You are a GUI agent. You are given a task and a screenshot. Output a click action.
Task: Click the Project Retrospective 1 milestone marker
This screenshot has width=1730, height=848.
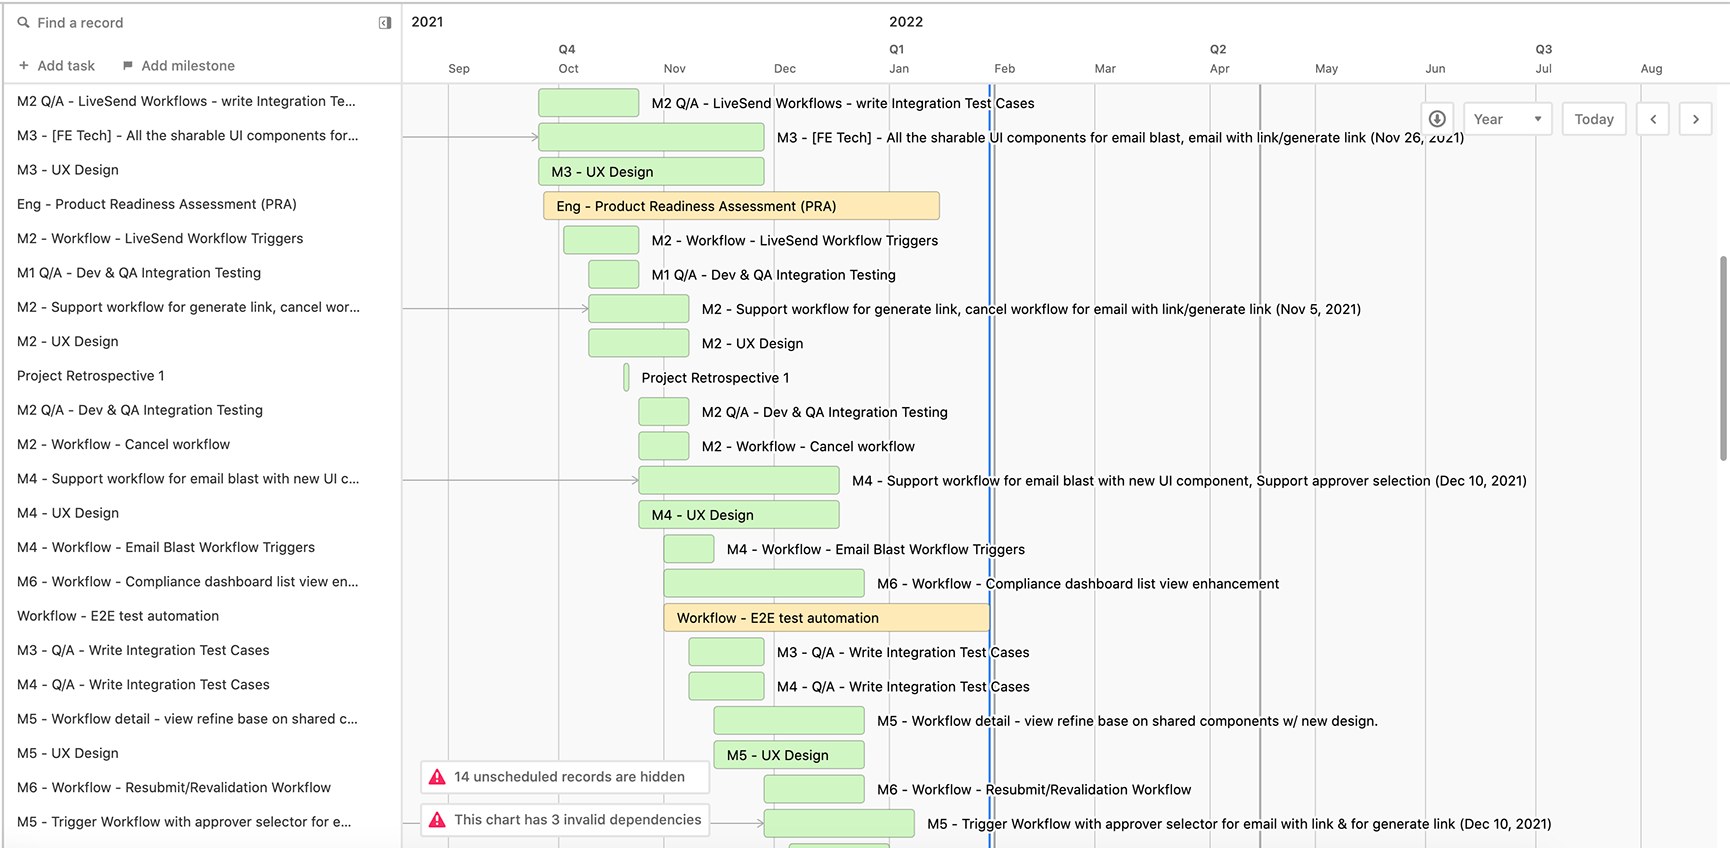click(626, 378)
